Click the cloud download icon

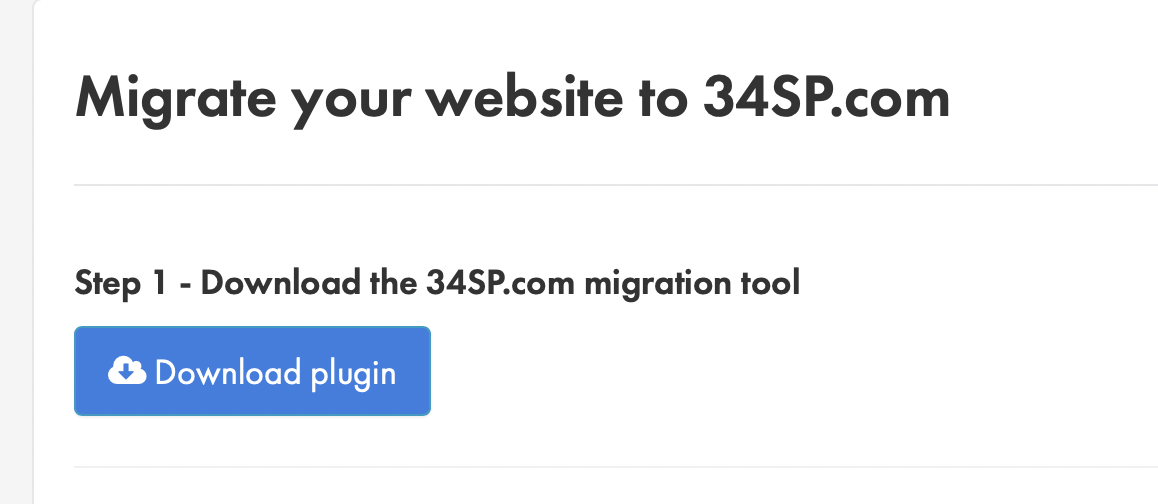point(127,370)
